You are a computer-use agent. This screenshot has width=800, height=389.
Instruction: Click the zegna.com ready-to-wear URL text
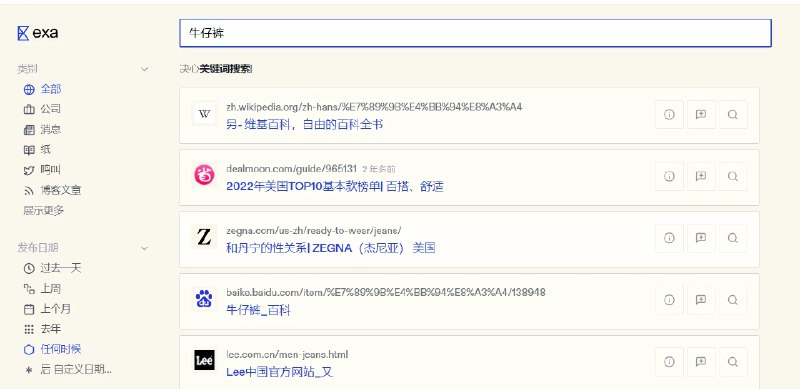point(314,231)
